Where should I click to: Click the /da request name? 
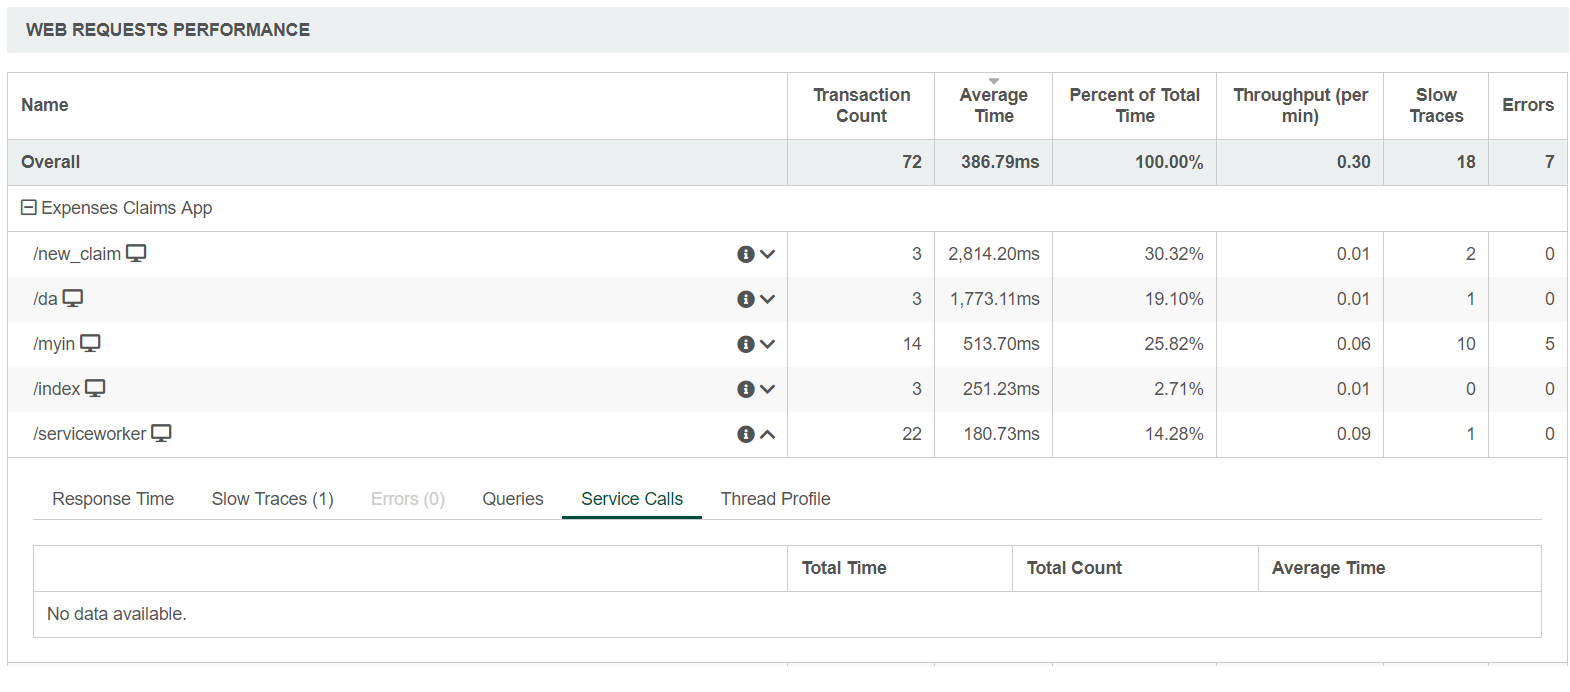click(x=45, y=299)
